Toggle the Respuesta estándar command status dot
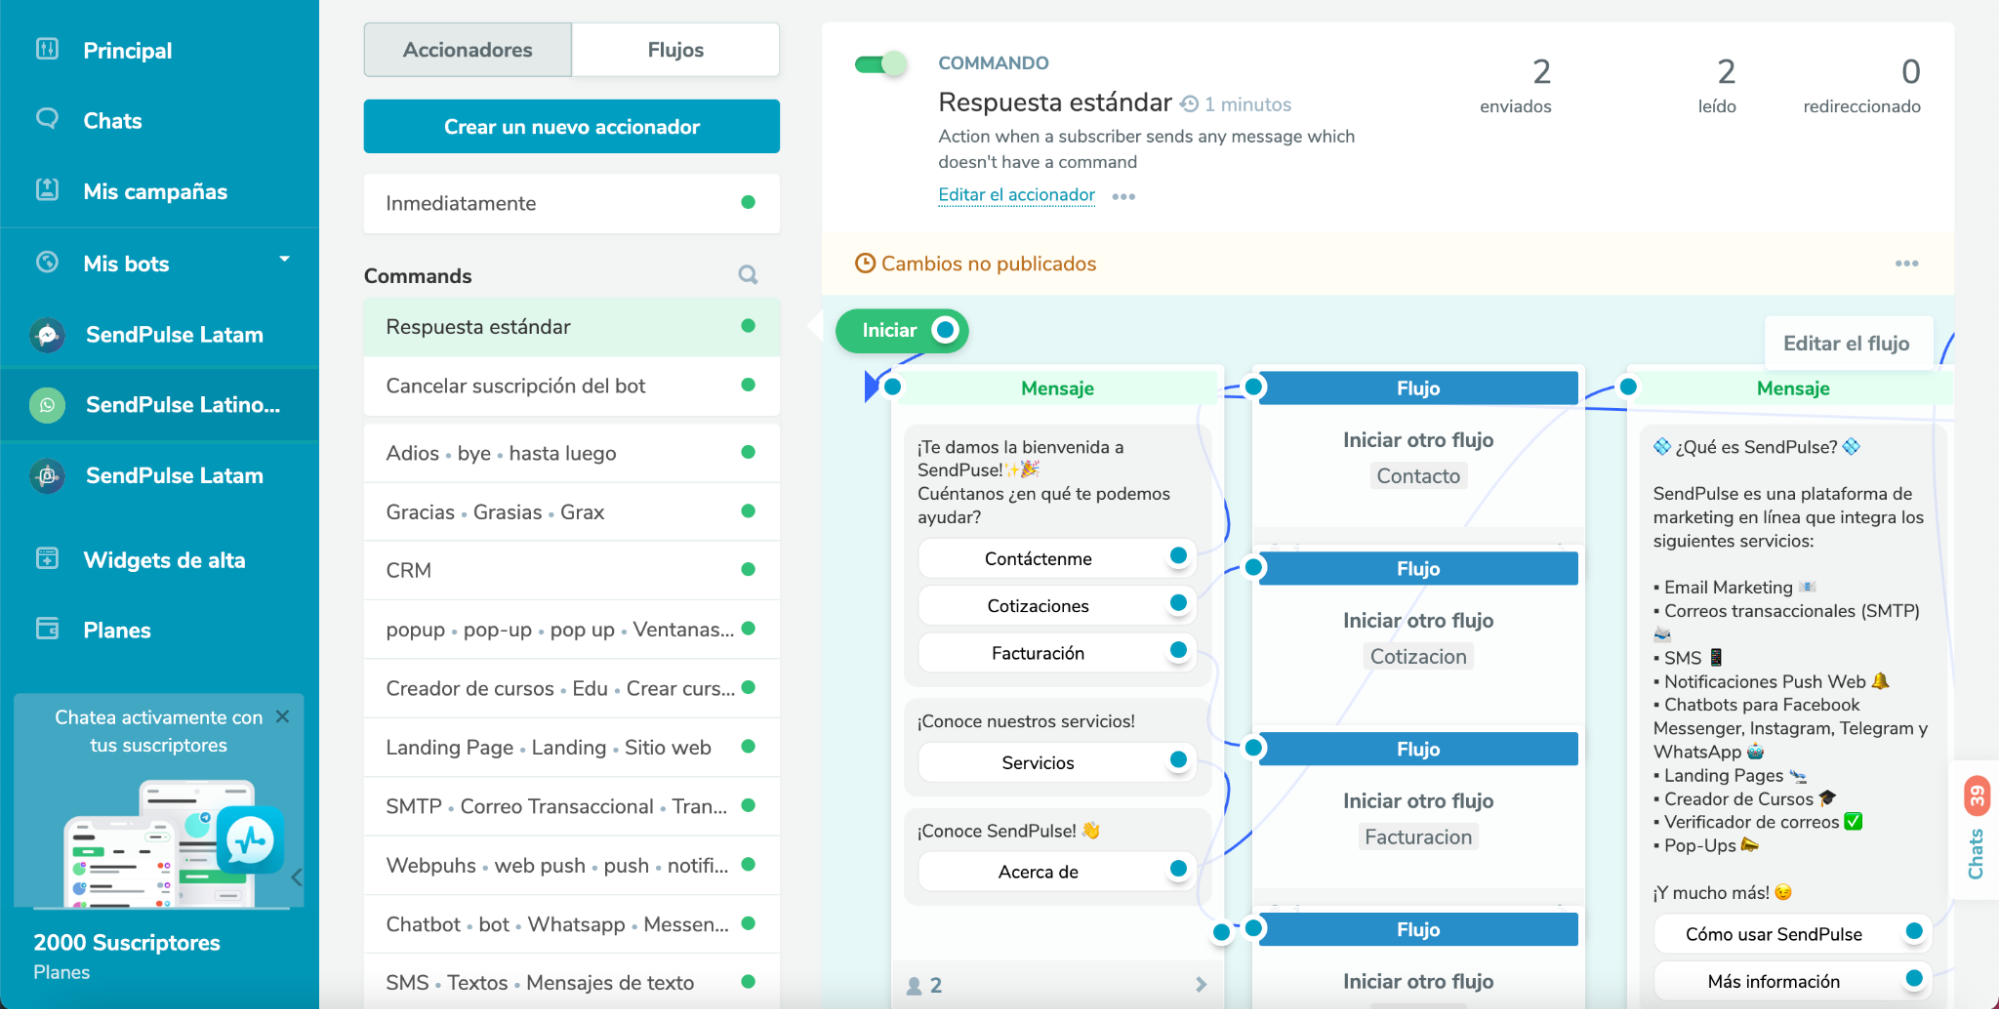The image size is (1999, 1010). point(748,326)
